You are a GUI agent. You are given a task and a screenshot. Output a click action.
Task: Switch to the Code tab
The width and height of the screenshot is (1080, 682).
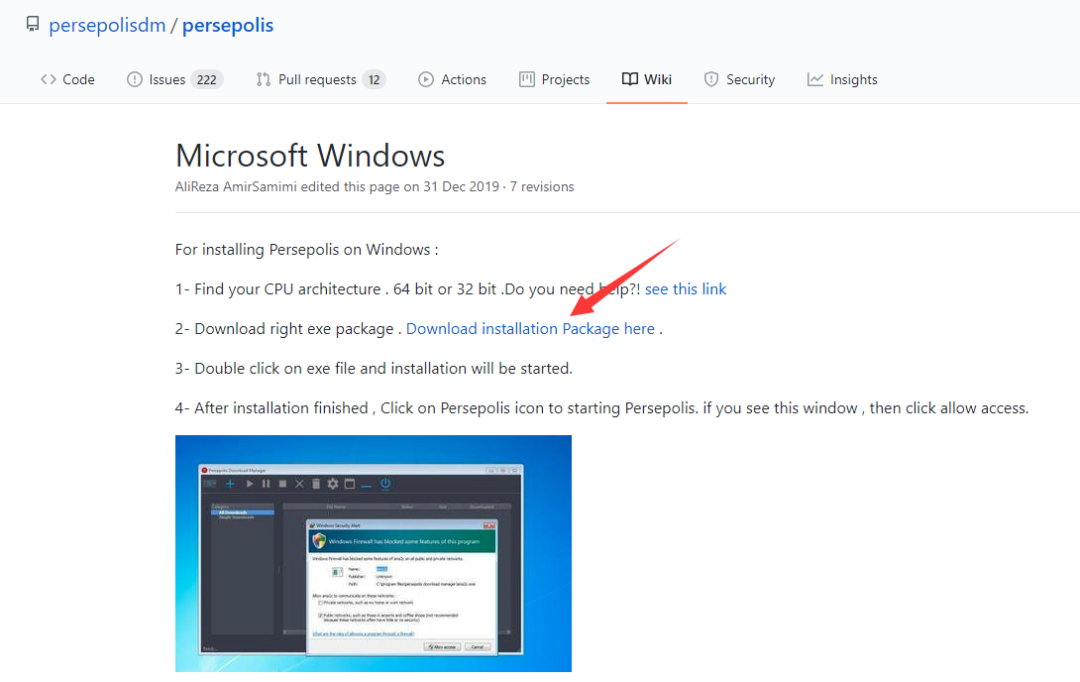68,79
